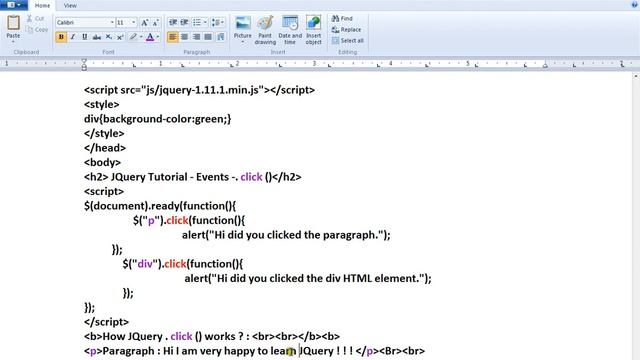Justify the text
The image size is (640, 360).
208,37
